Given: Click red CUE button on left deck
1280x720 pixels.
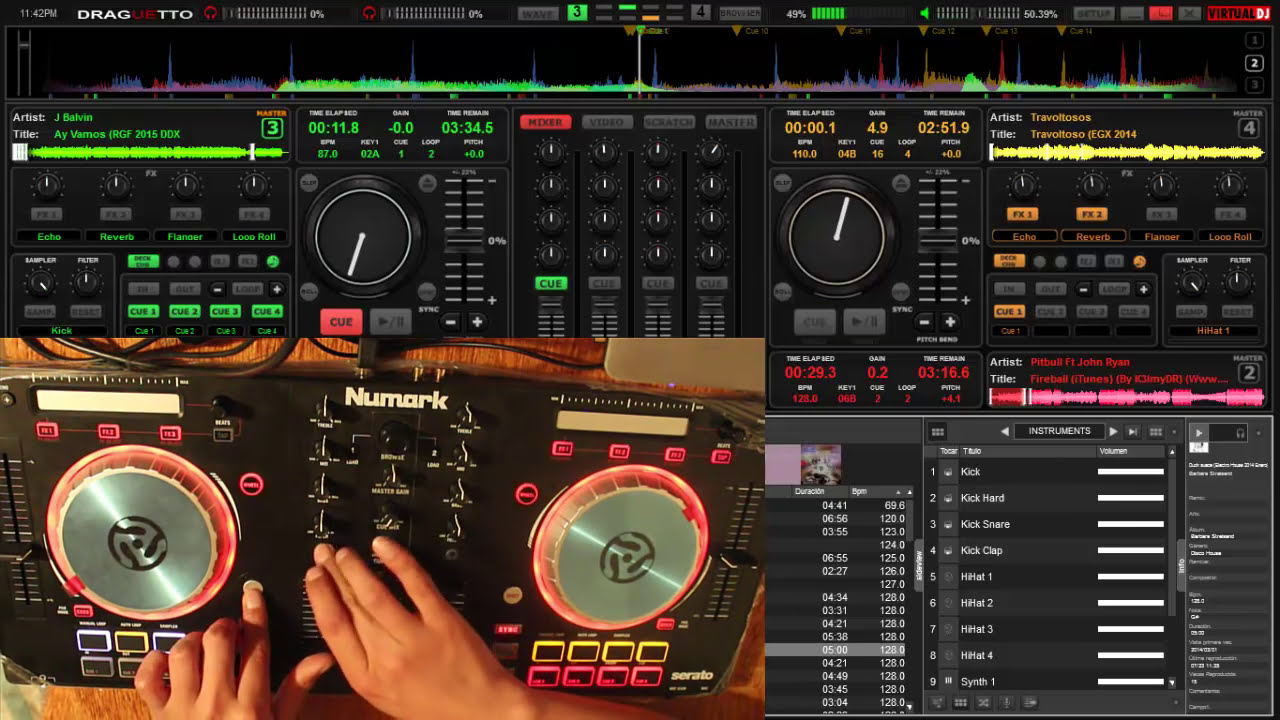Looking at the screenshot, I should click(x=341, y=322).
